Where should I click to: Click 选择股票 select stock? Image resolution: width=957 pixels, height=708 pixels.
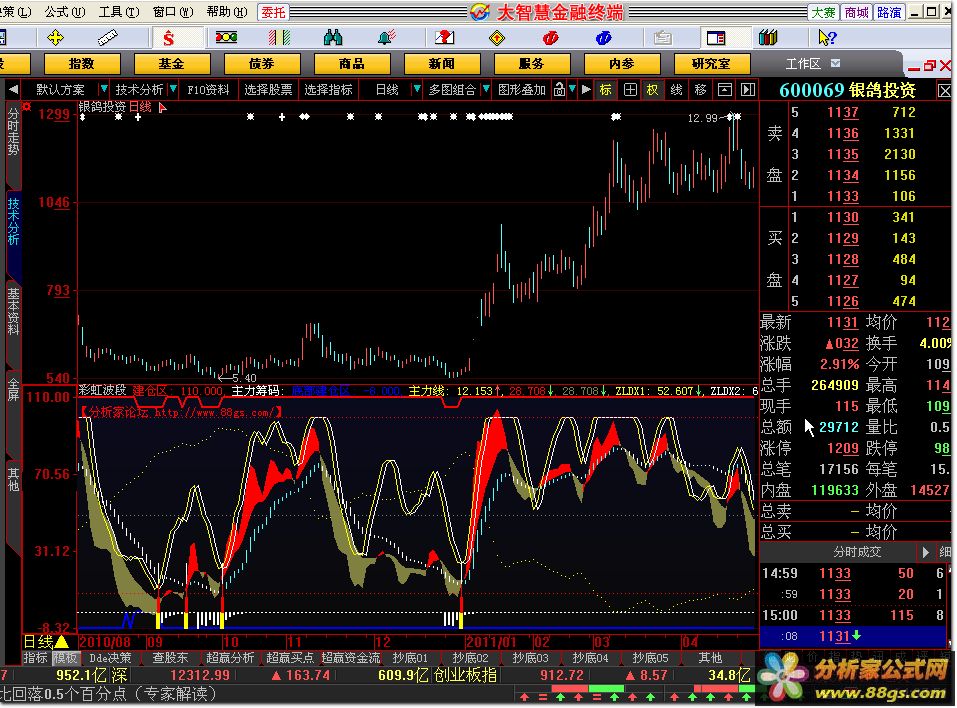268,90
